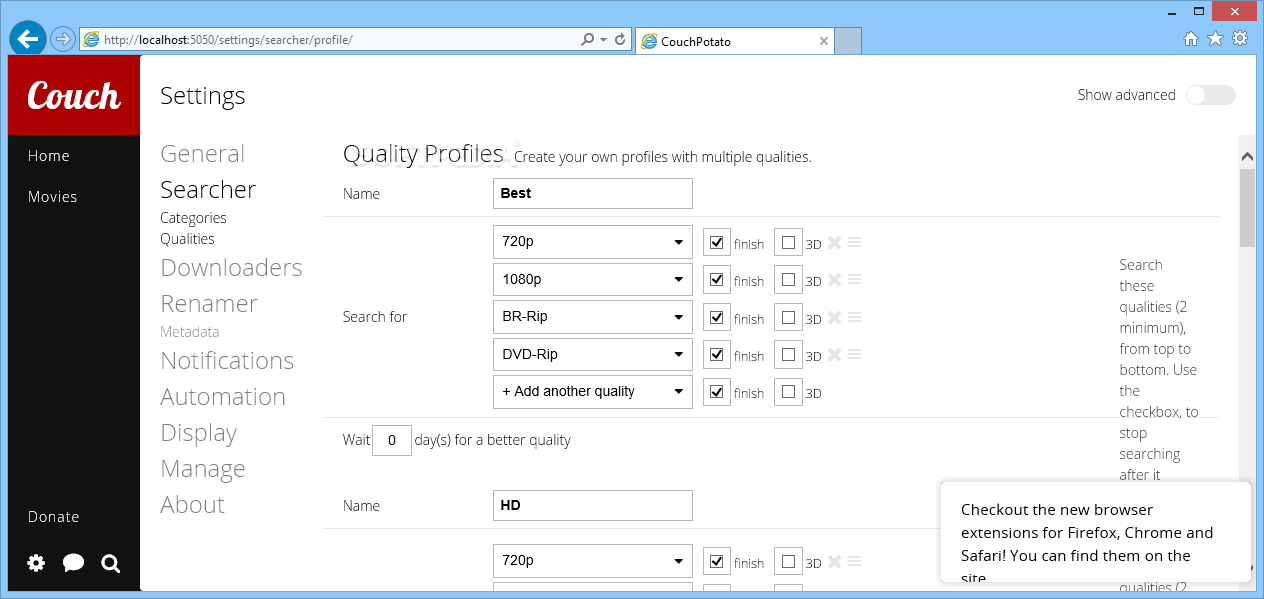Grab reorder handle of Best profile 720p row

click(x=855, y=242)
